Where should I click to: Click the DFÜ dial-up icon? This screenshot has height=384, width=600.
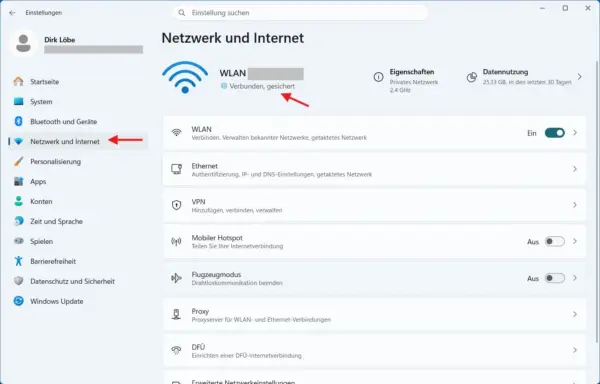pyautogui.click(x=176, y=350)
